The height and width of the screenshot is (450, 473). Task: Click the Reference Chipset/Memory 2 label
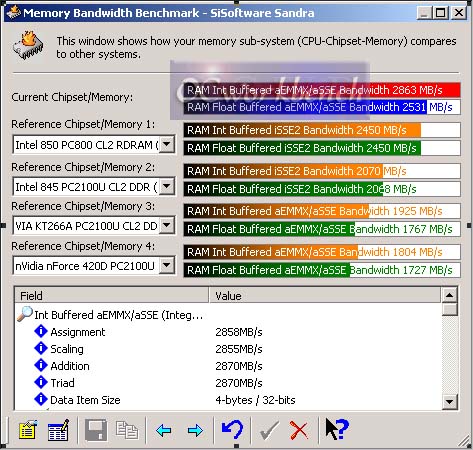tap(83, 167)
